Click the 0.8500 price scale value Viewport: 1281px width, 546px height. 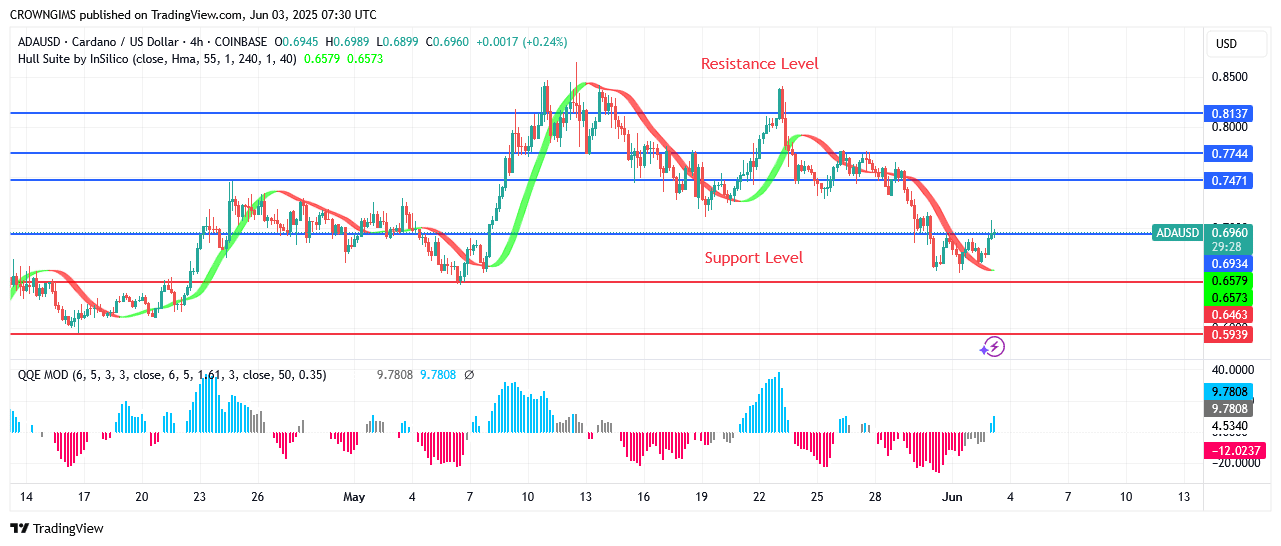coord(1228,77)
